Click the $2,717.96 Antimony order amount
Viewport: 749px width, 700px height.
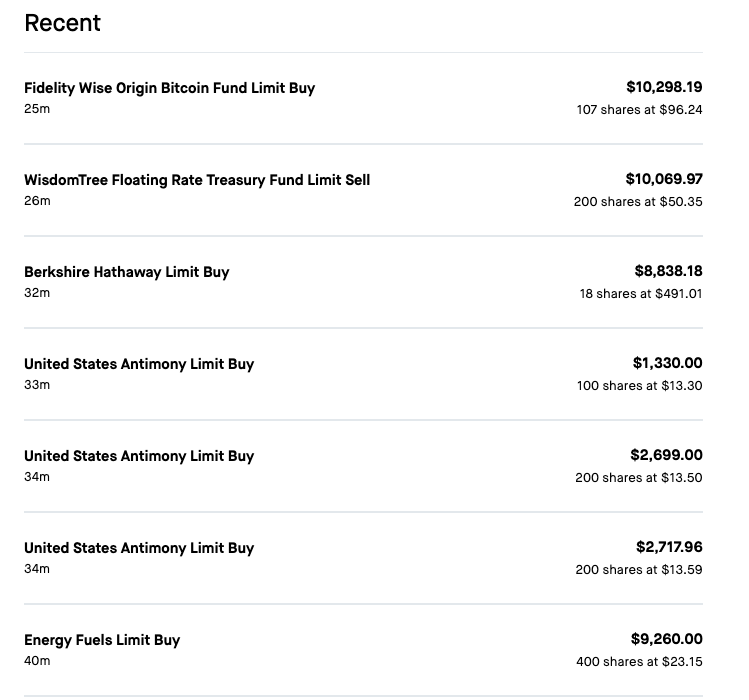(669, 547)
